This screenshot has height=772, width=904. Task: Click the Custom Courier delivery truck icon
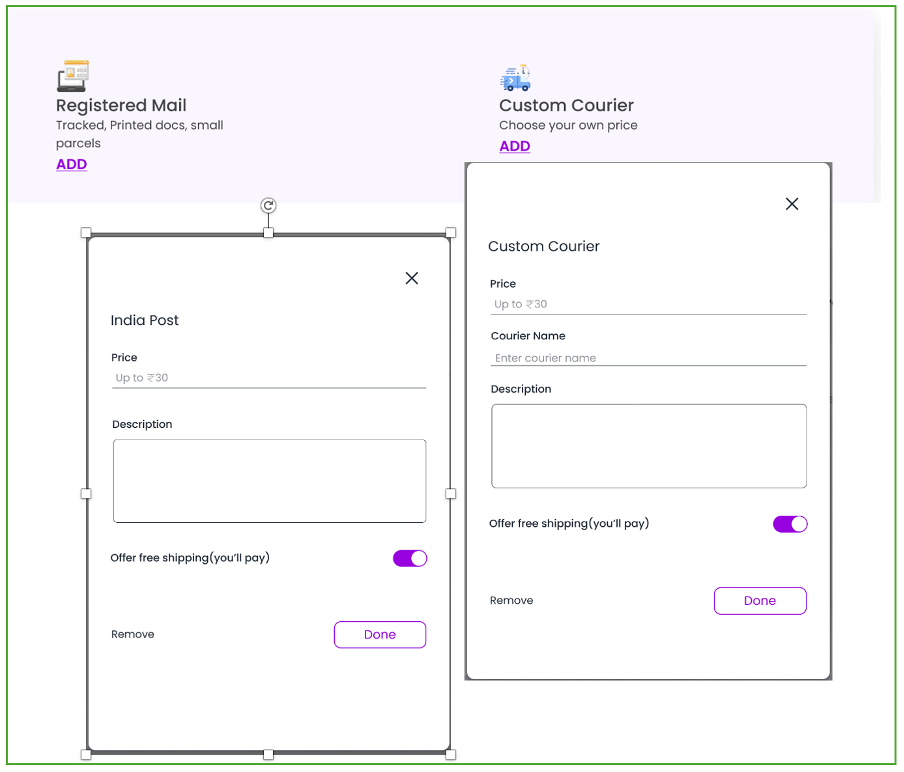tap(515, 78)
